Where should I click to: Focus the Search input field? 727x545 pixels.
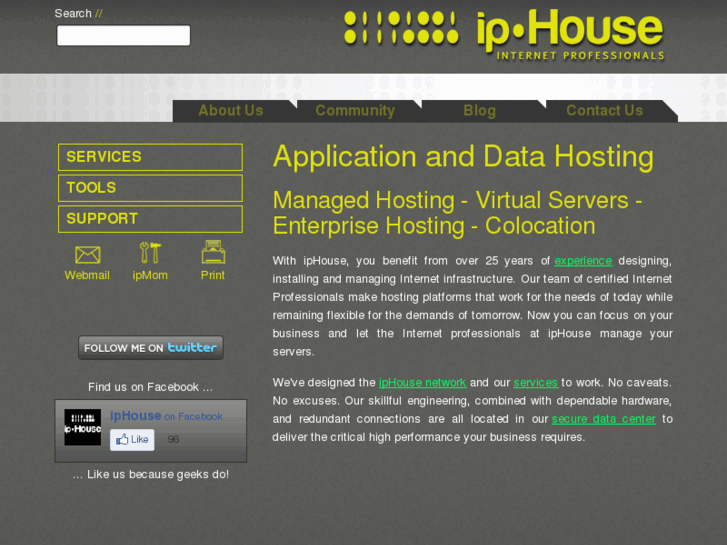(x=123, y=35)
